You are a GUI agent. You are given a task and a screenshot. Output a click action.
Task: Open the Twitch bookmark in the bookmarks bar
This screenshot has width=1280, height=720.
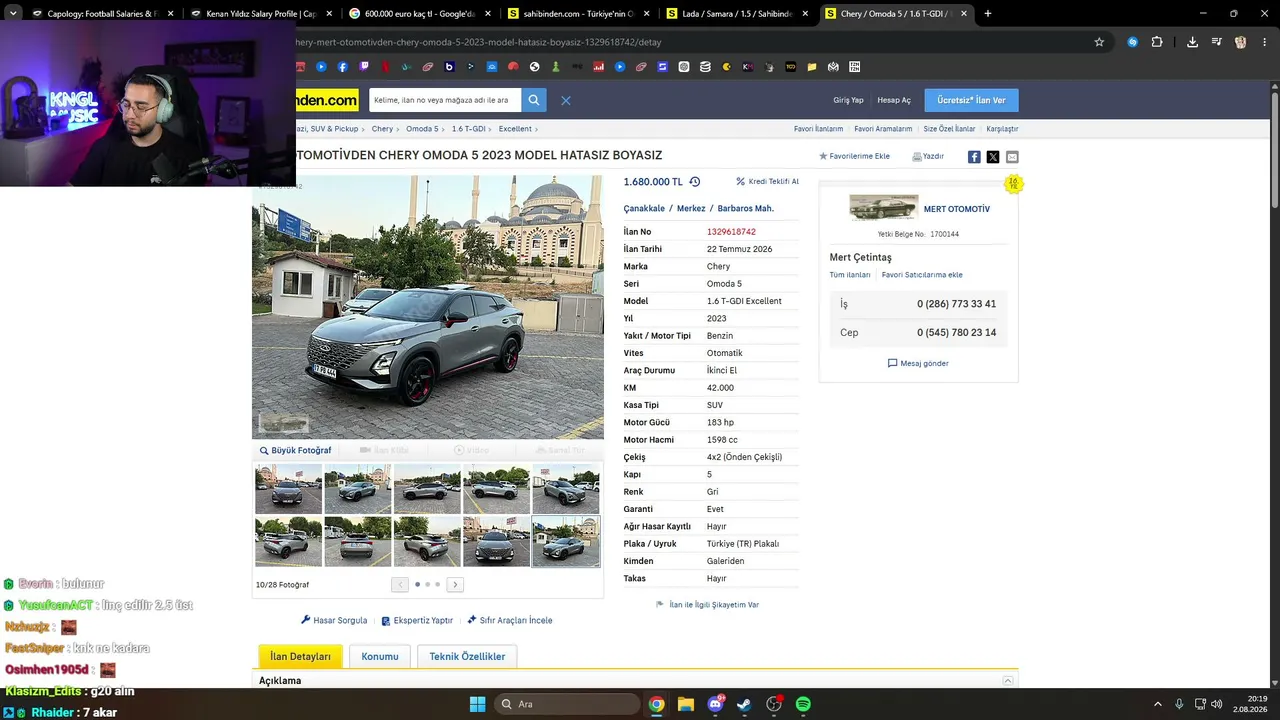coord(364,67)
